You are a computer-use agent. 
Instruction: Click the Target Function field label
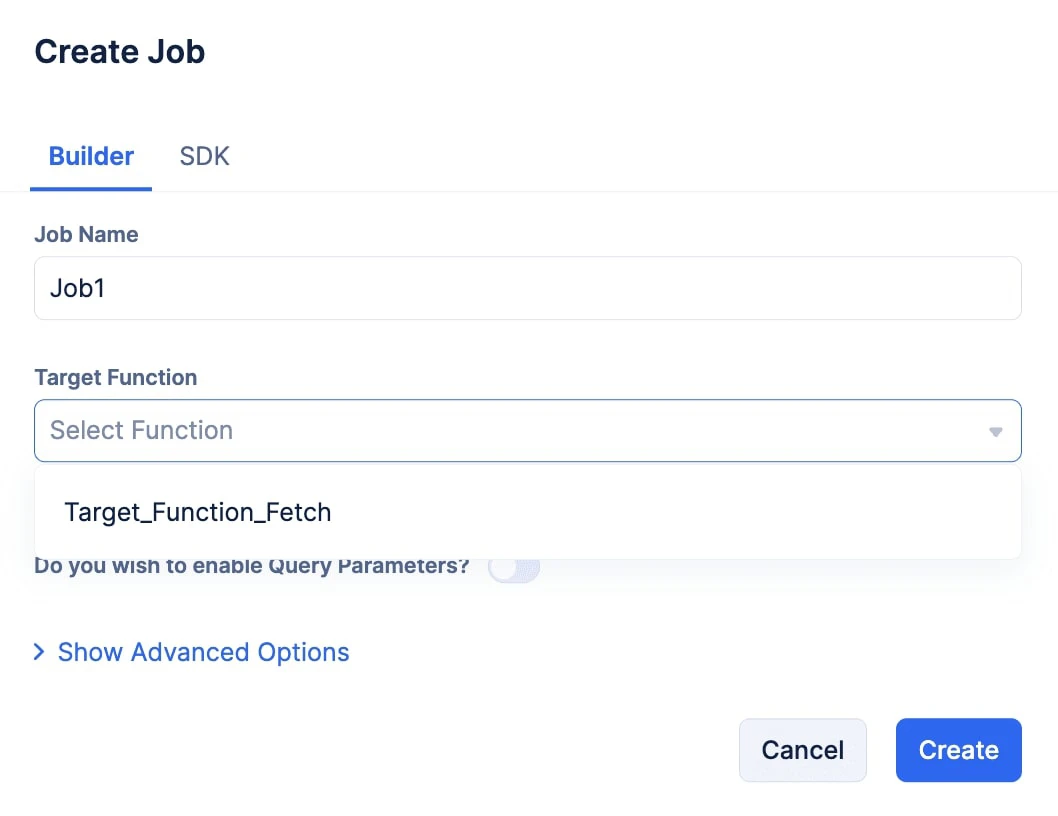pyautogui.click(x=115, y=377)
